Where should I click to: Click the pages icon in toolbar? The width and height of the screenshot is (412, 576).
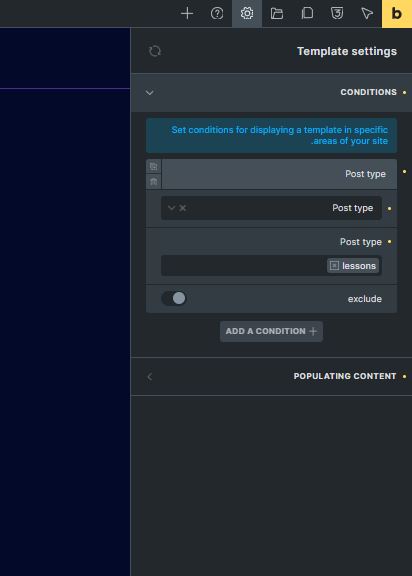pos(307,14)
